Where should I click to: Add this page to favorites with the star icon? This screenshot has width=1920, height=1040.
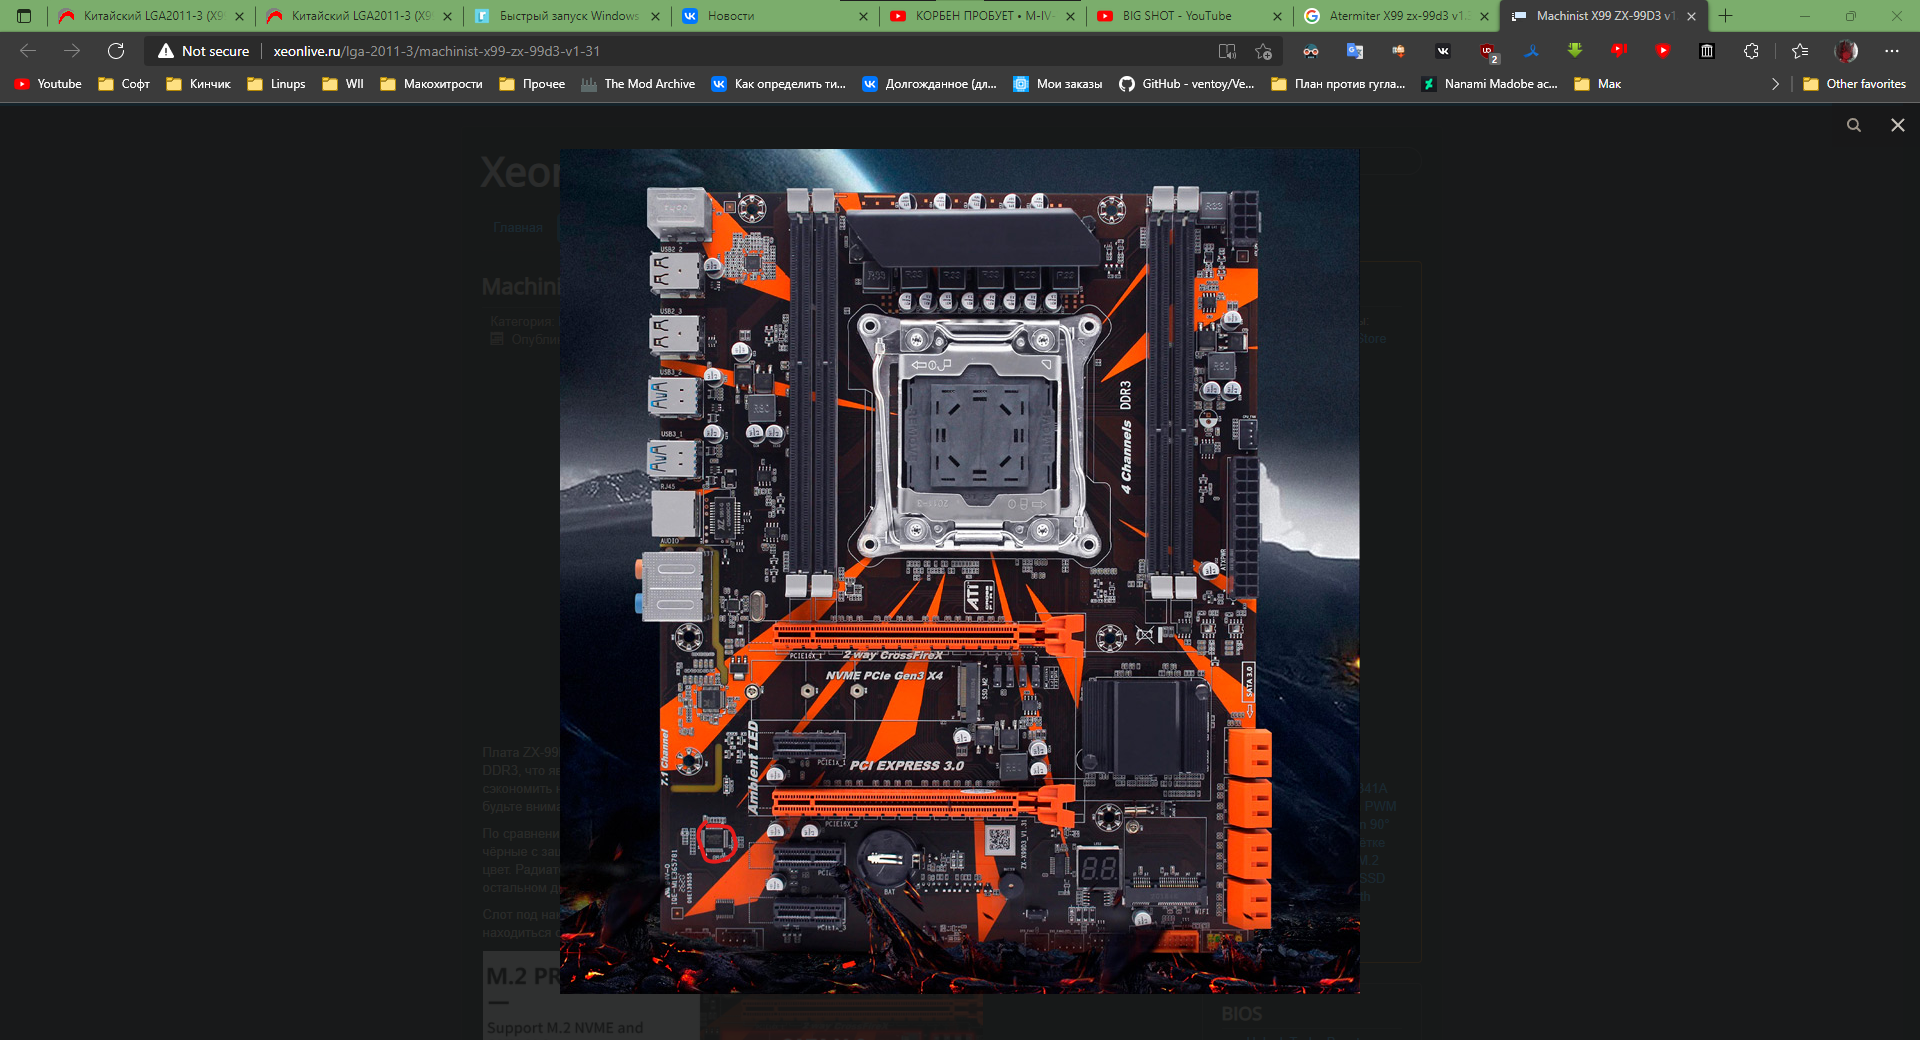coord(1264,51)
